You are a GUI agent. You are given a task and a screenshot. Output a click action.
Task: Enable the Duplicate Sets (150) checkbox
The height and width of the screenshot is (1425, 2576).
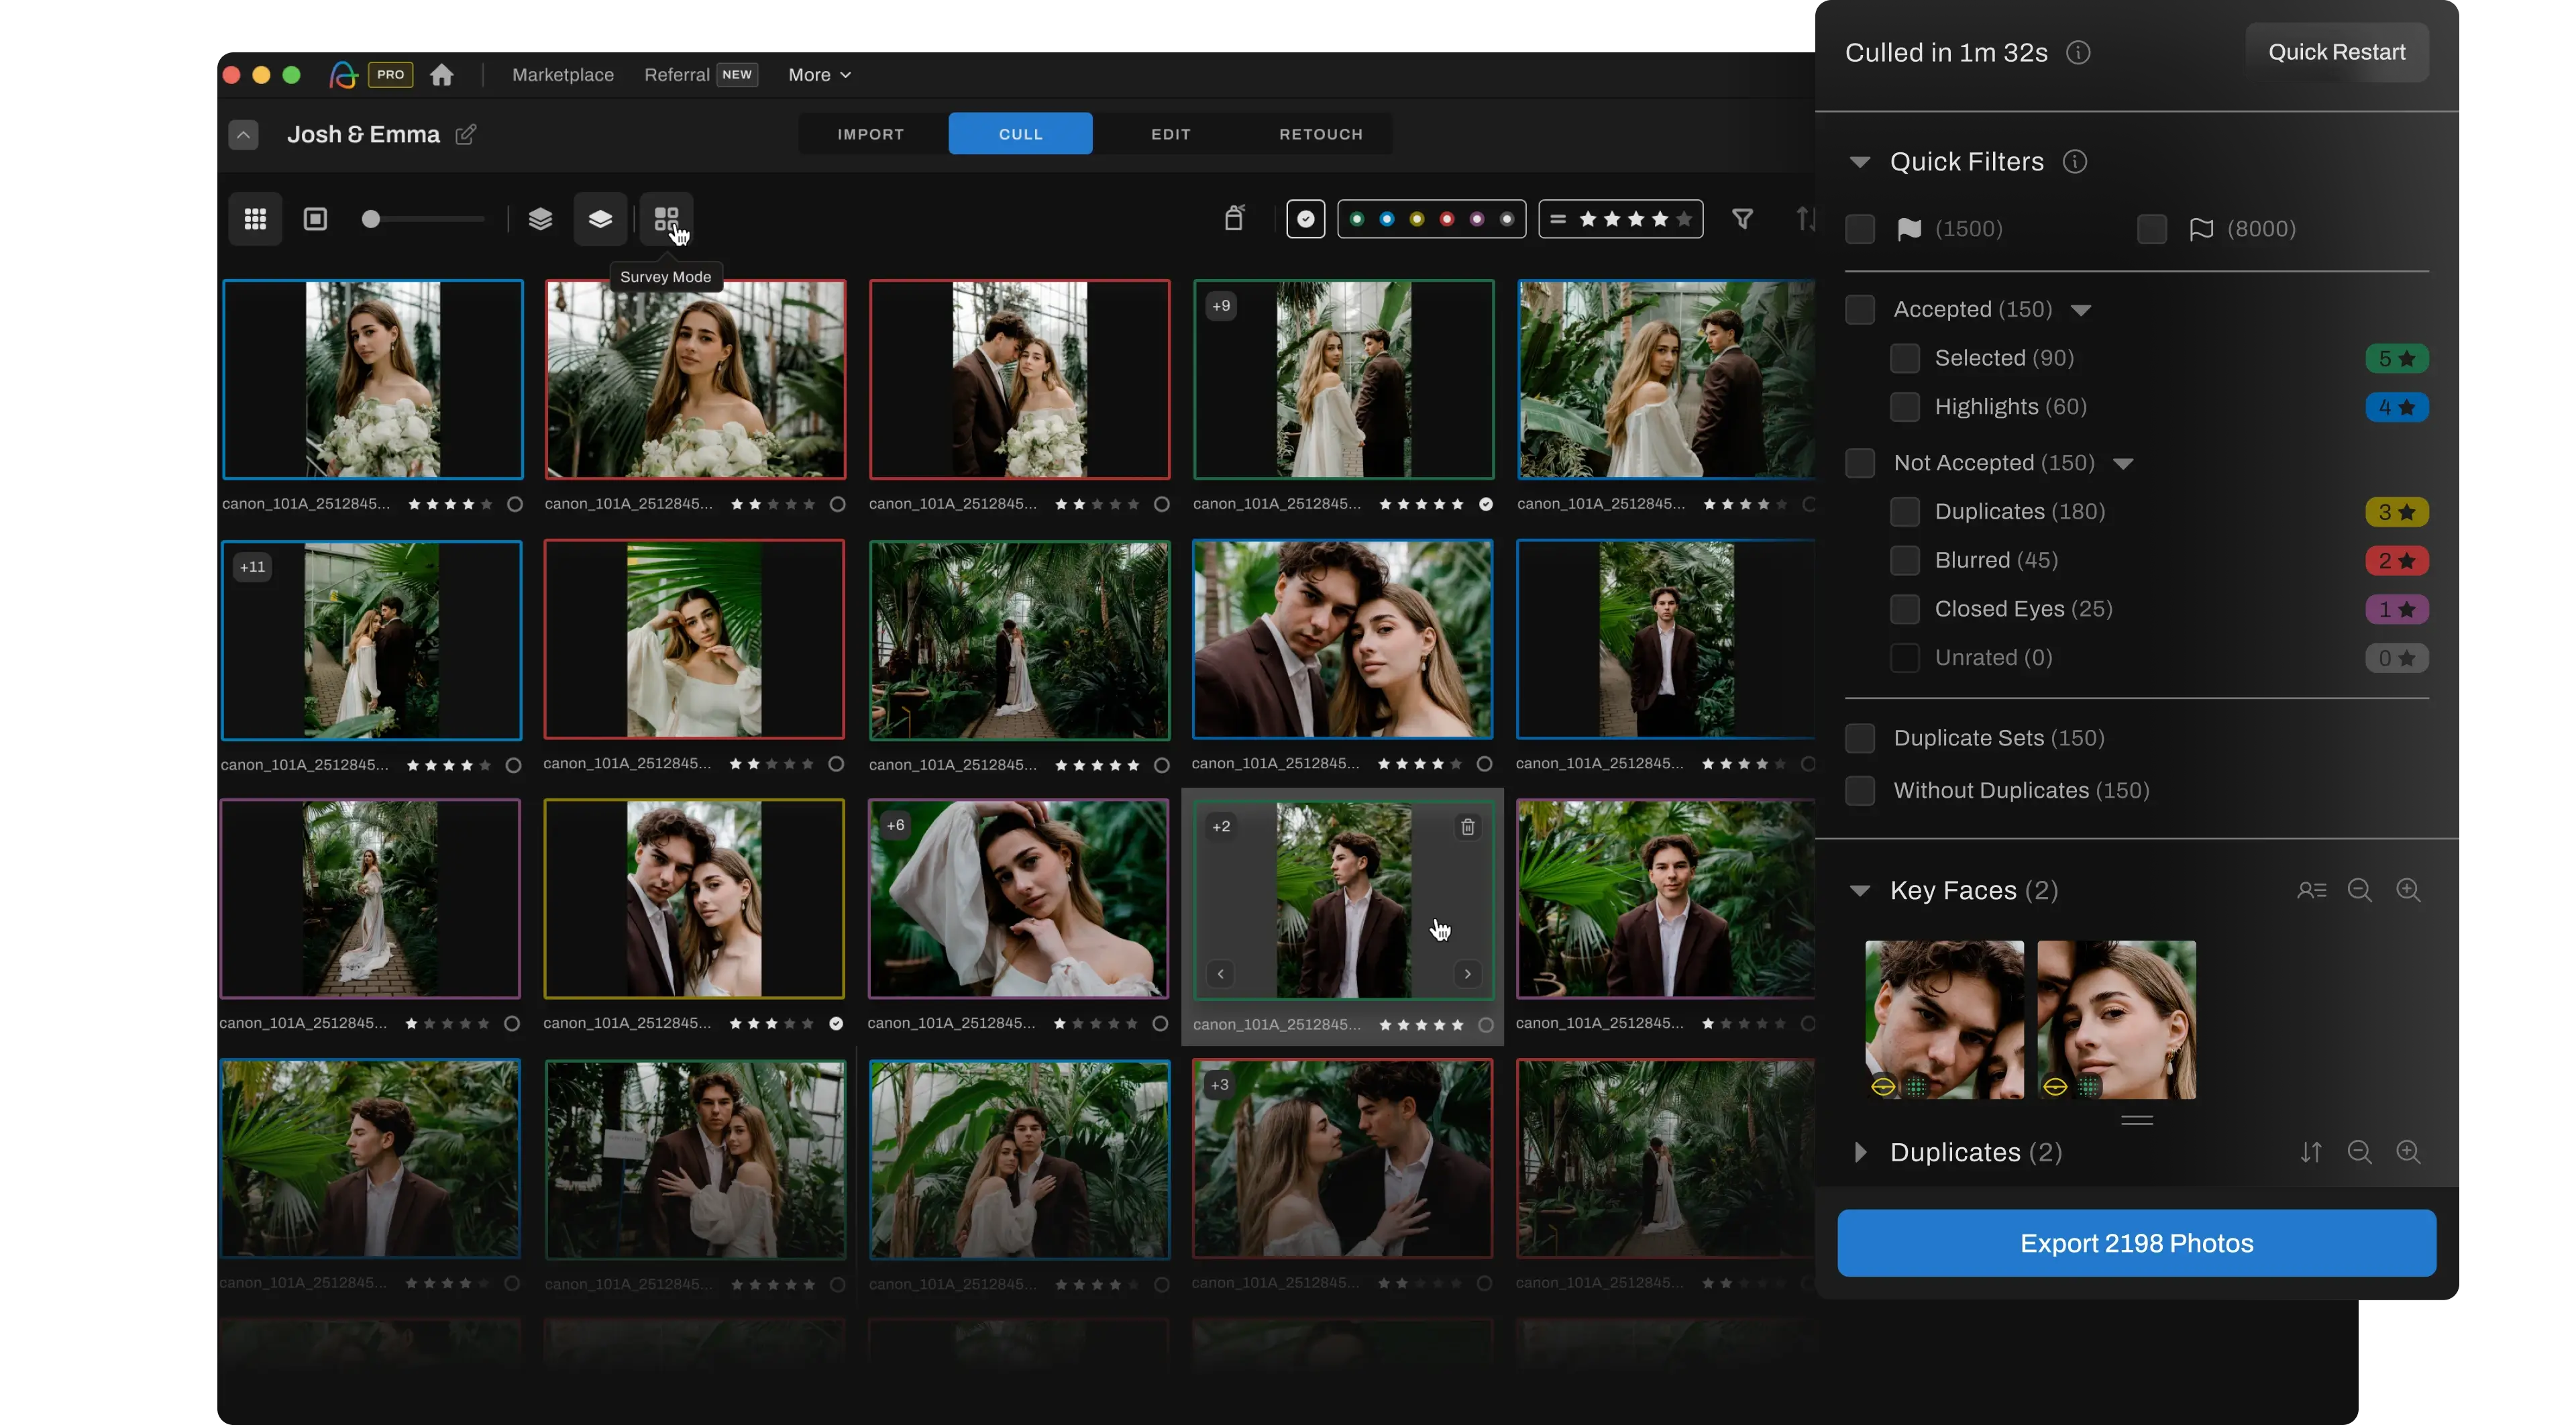(1859, 738)
